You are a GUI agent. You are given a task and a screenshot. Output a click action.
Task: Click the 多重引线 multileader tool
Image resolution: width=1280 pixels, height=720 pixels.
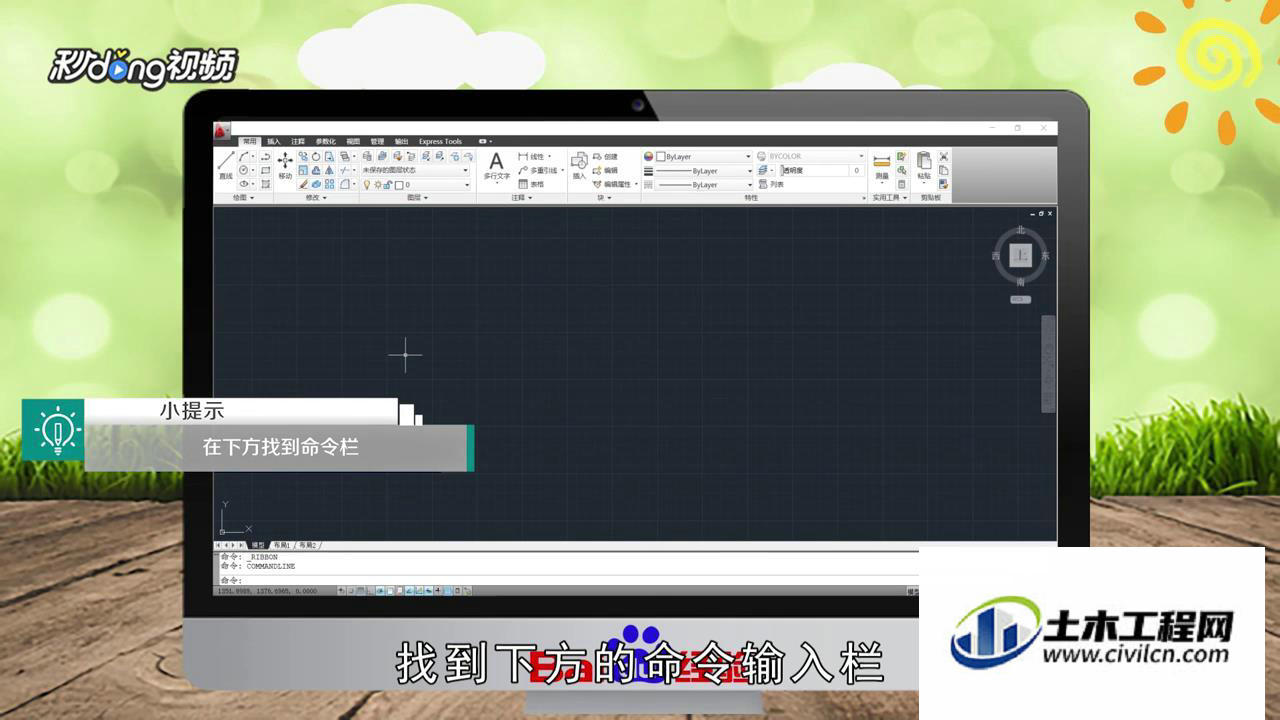tap(540, 170)
